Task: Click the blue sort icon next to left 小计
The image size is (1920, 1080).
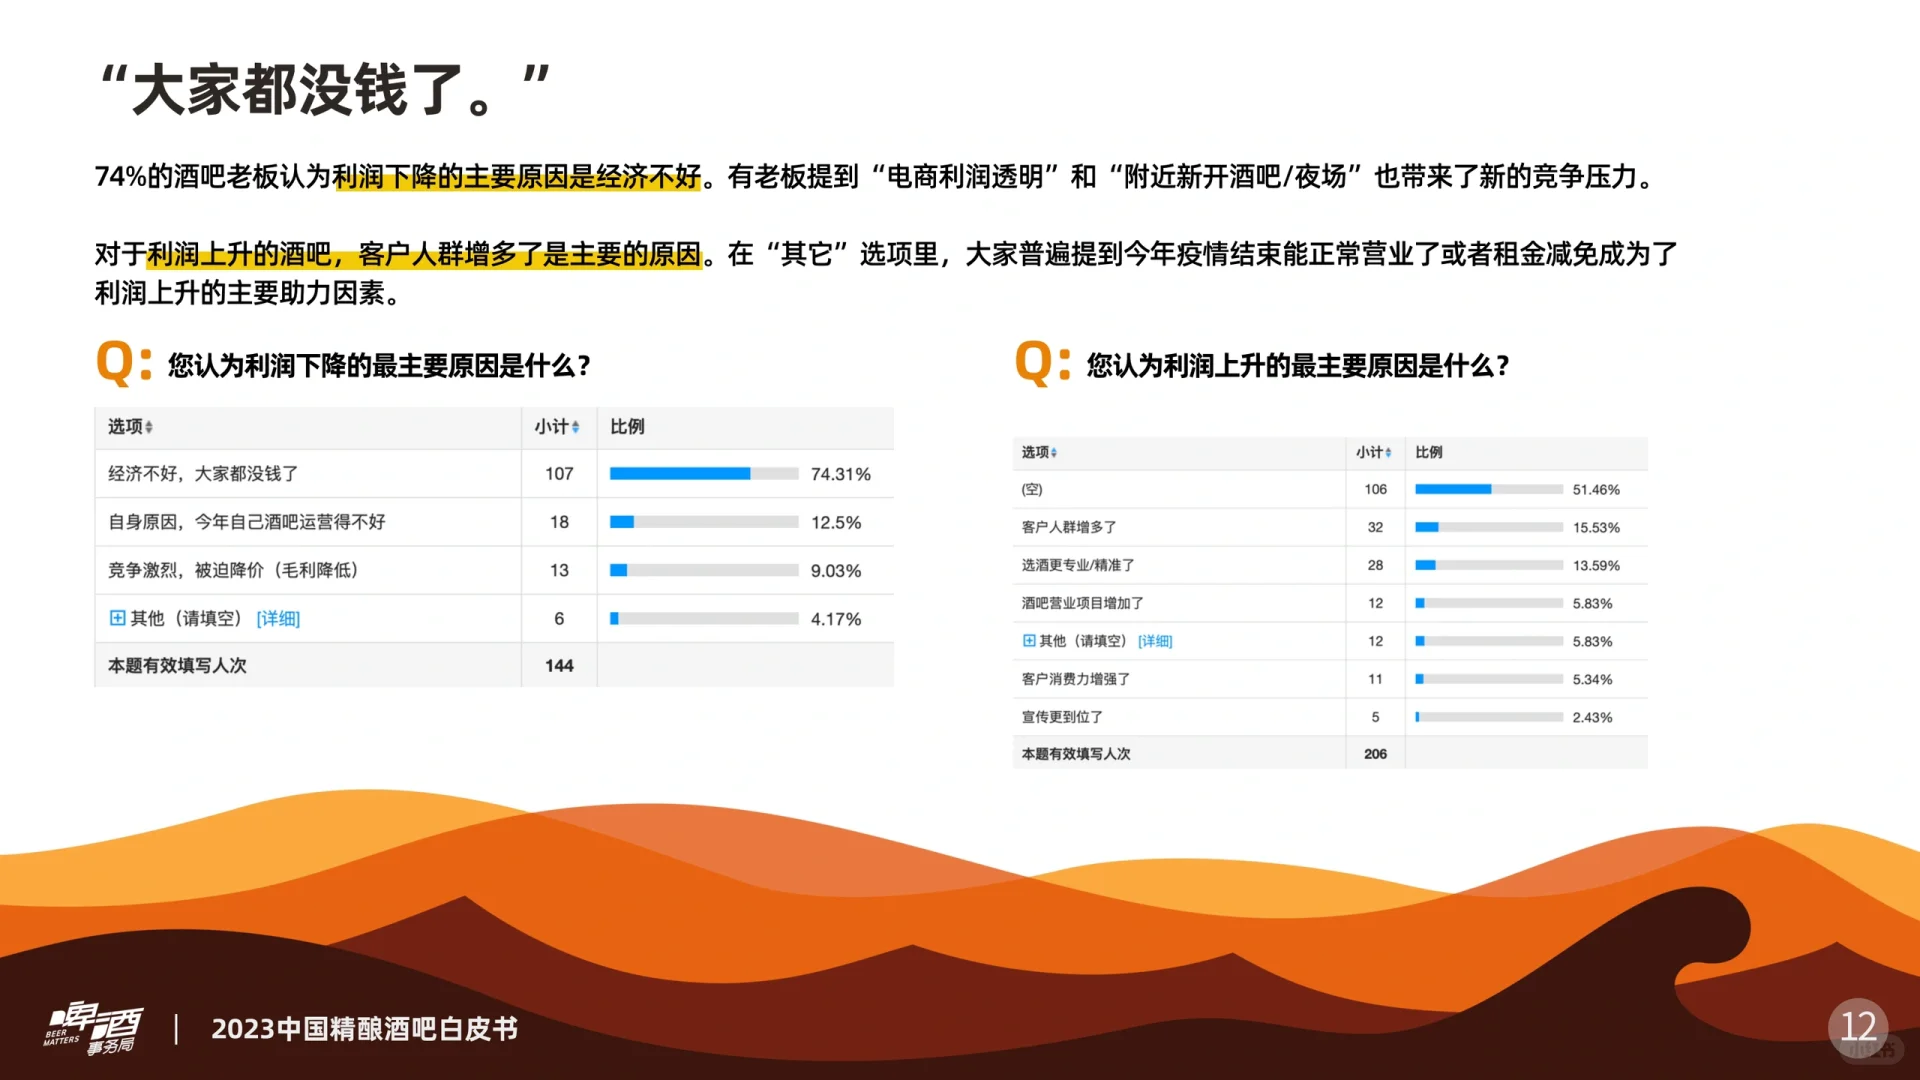Action: tap(575, 427)
